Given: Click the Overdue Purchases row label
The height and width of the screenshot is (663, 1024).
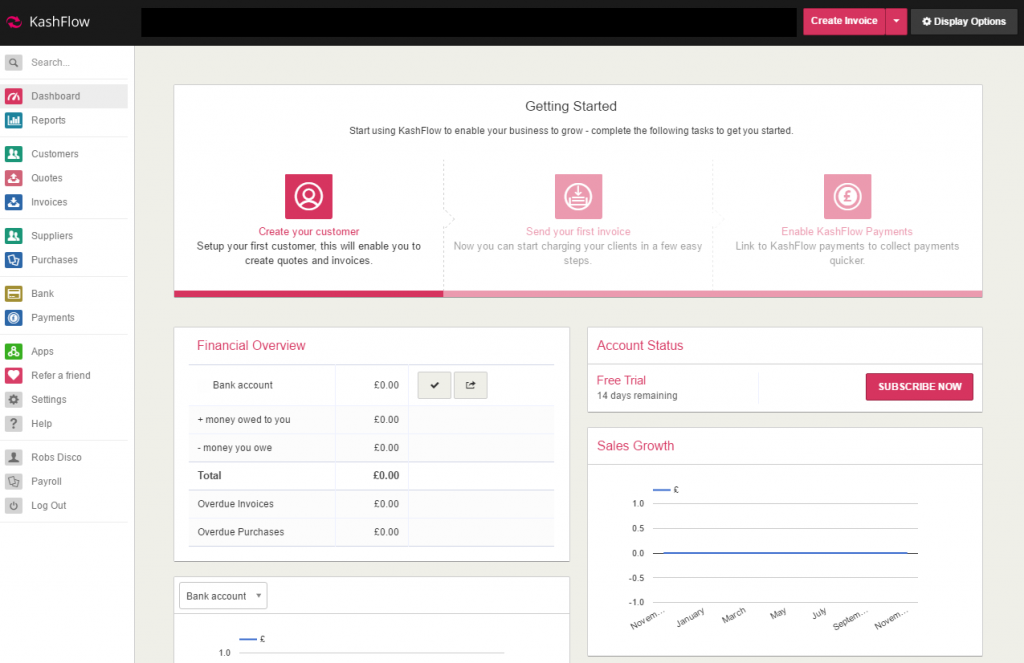Looking at the screenshot, I should coord(241,532).
